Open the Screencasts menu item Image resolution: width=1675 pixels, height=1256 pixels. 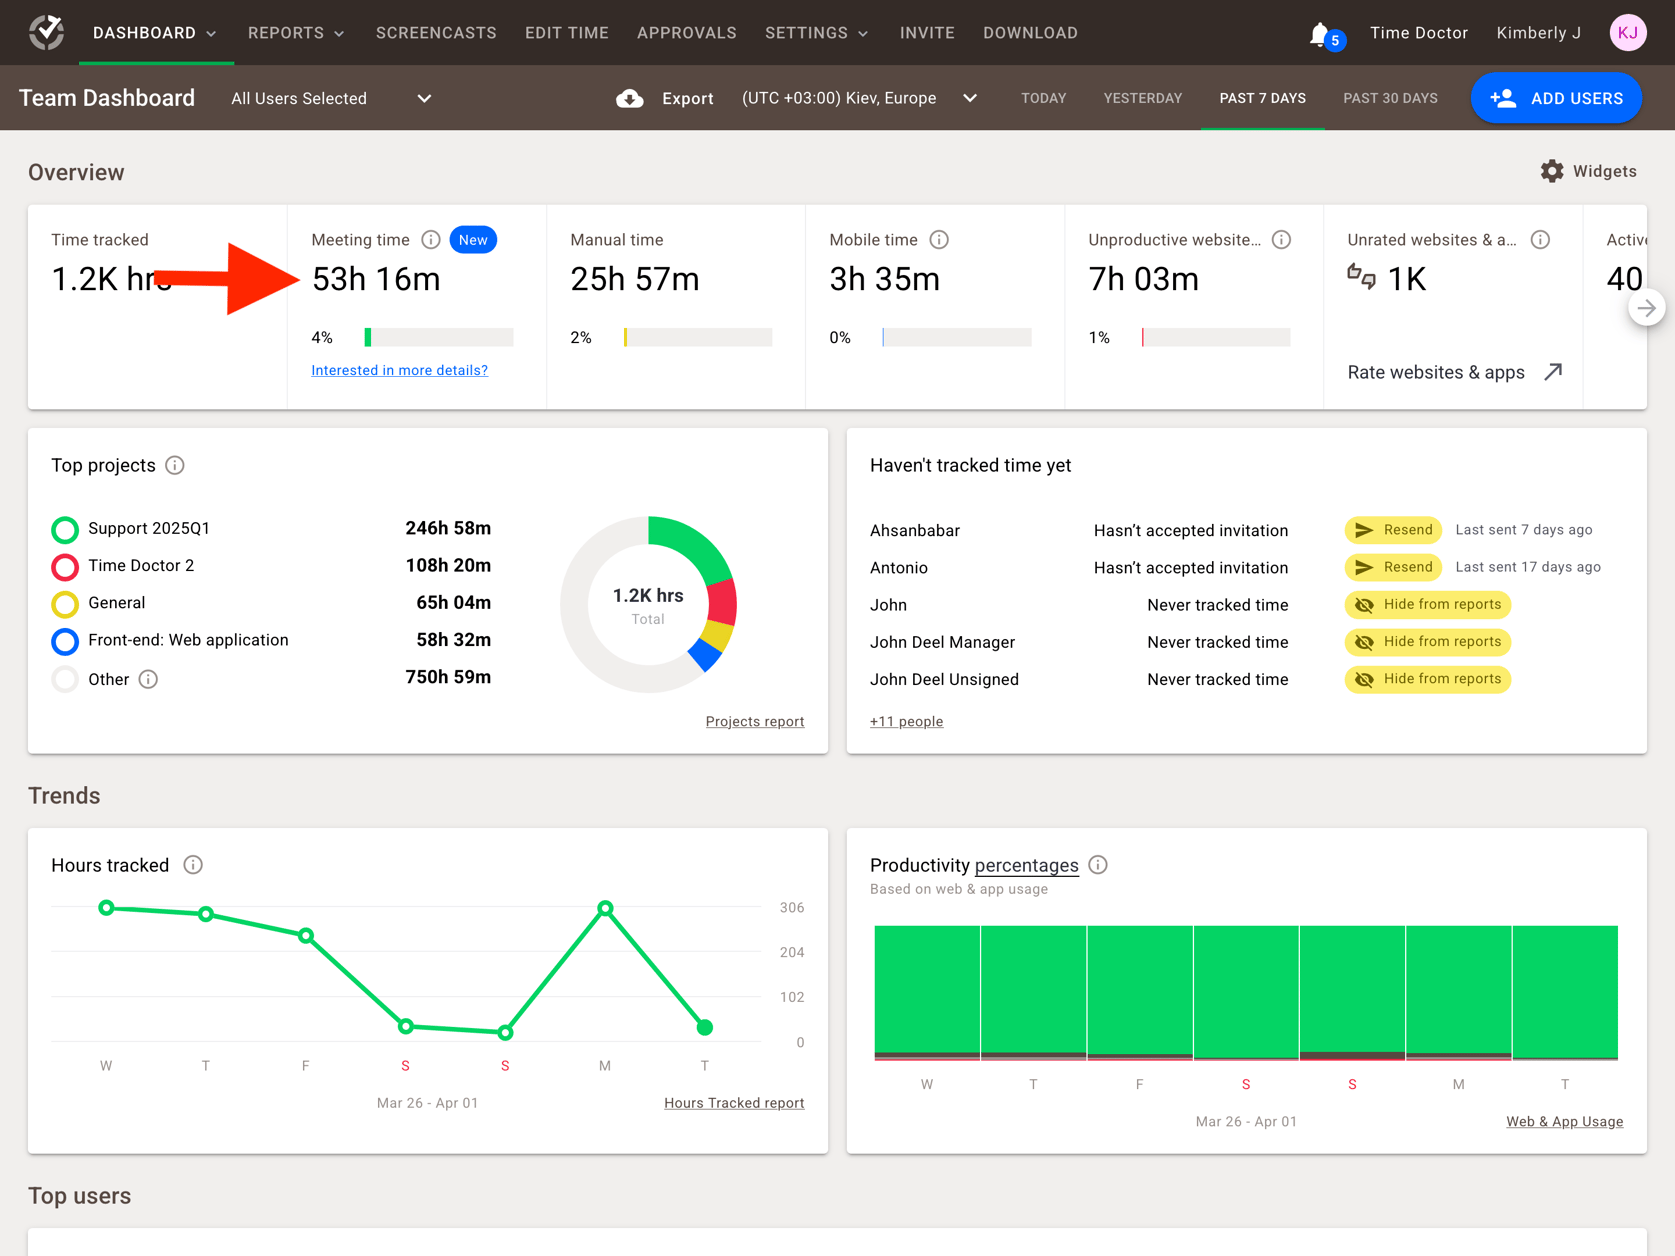coord(436,33)
